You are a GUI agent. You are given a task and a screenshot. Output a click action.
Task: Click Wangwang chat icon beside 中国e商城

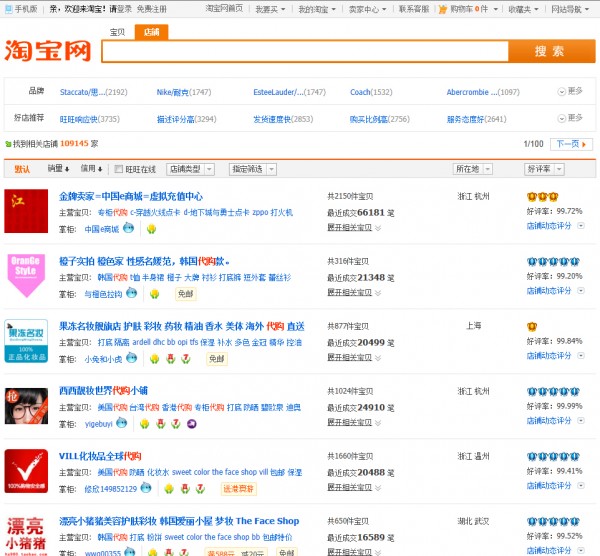click(129, 228)
